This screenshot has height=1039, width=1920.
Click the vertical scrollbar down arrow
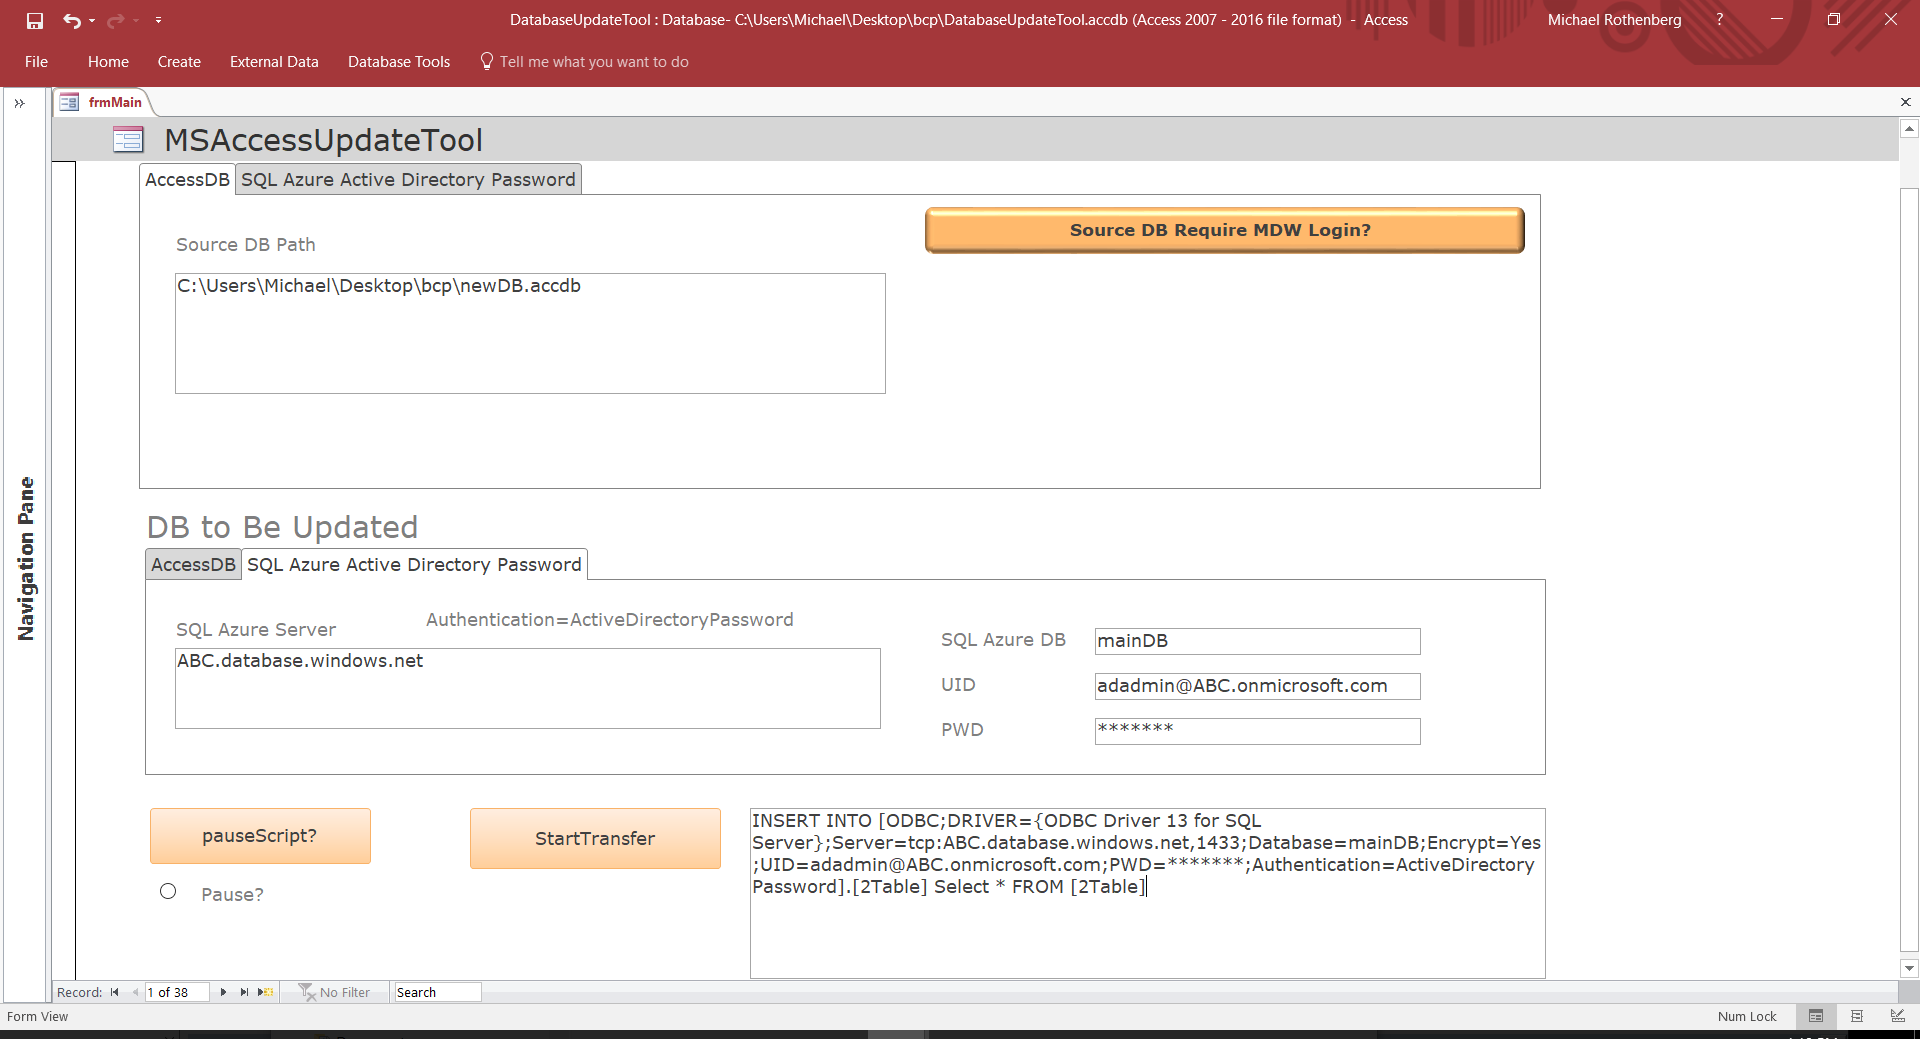point(1909,968)
